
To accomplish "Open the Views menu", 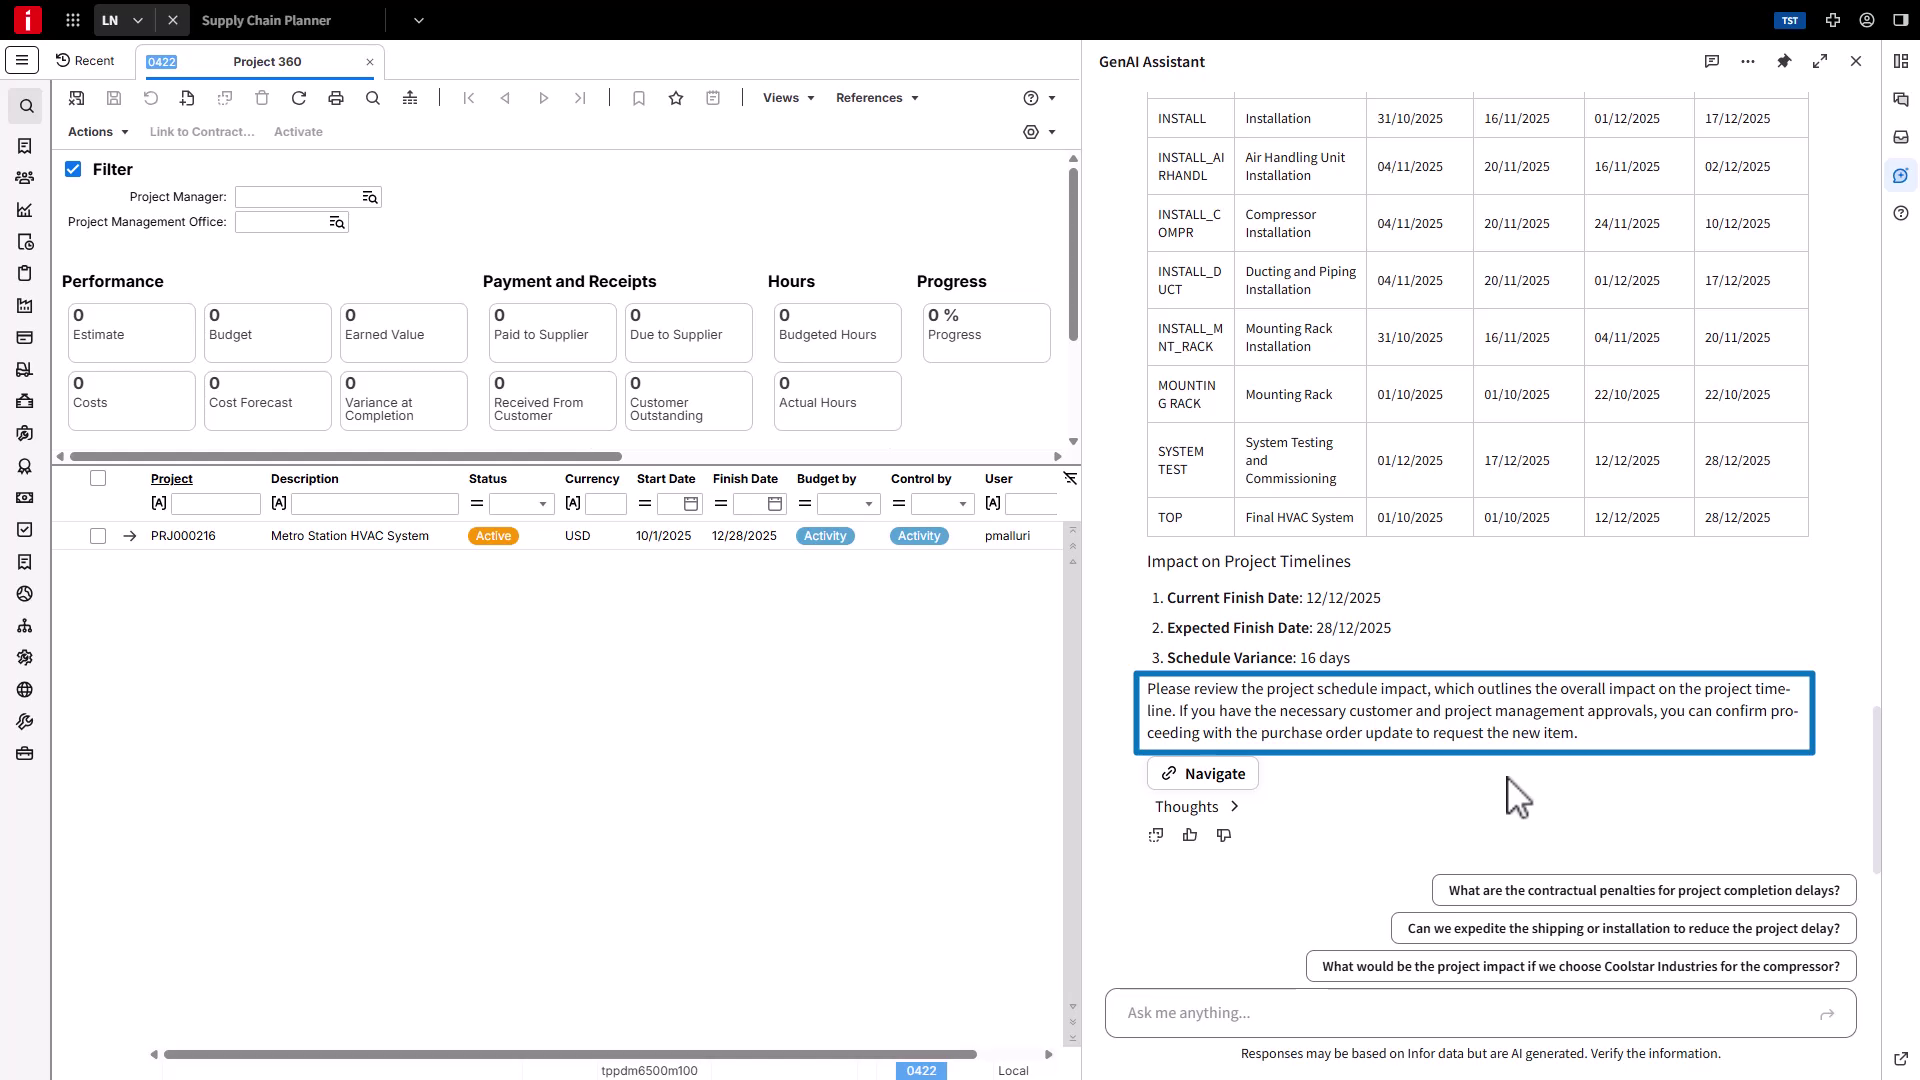I will click(x=787, y=97).
